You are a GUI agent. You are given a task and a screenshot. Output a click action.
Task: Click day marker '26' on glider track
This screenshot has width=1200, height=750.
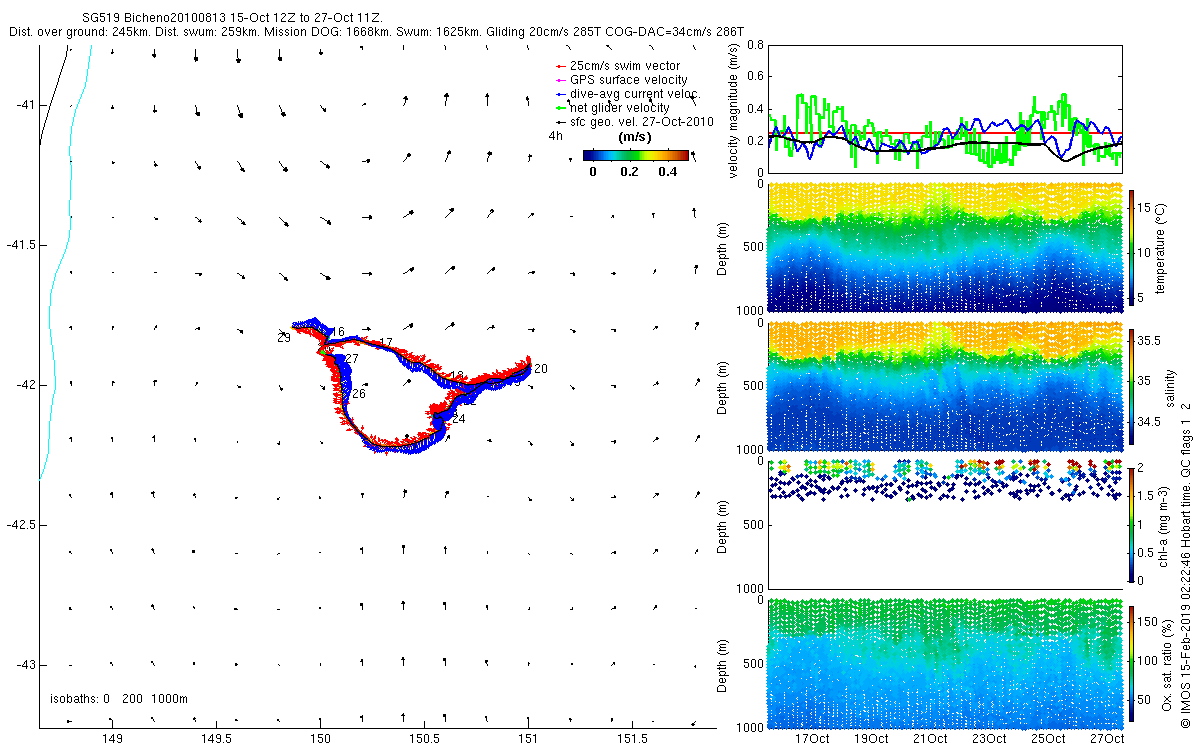coord(359,394)
